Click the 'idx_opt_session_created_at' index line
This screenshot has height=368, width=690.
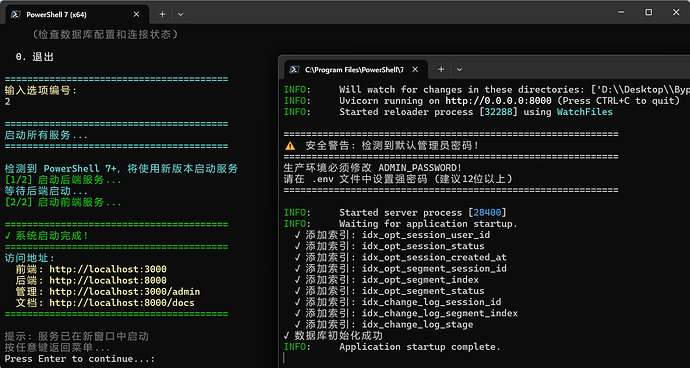[x=400, y=258]
